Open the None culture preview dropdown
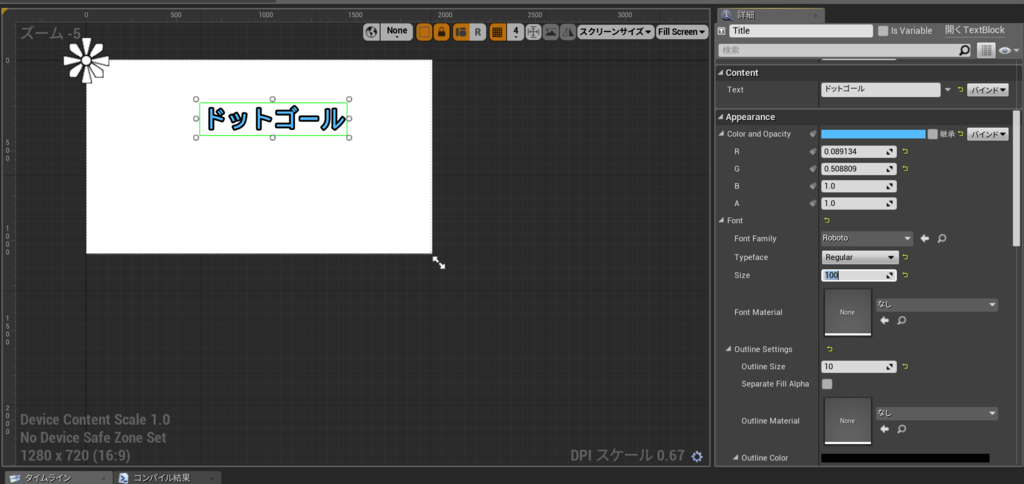The image size is (1024, 484). click(x=397, y=32)
